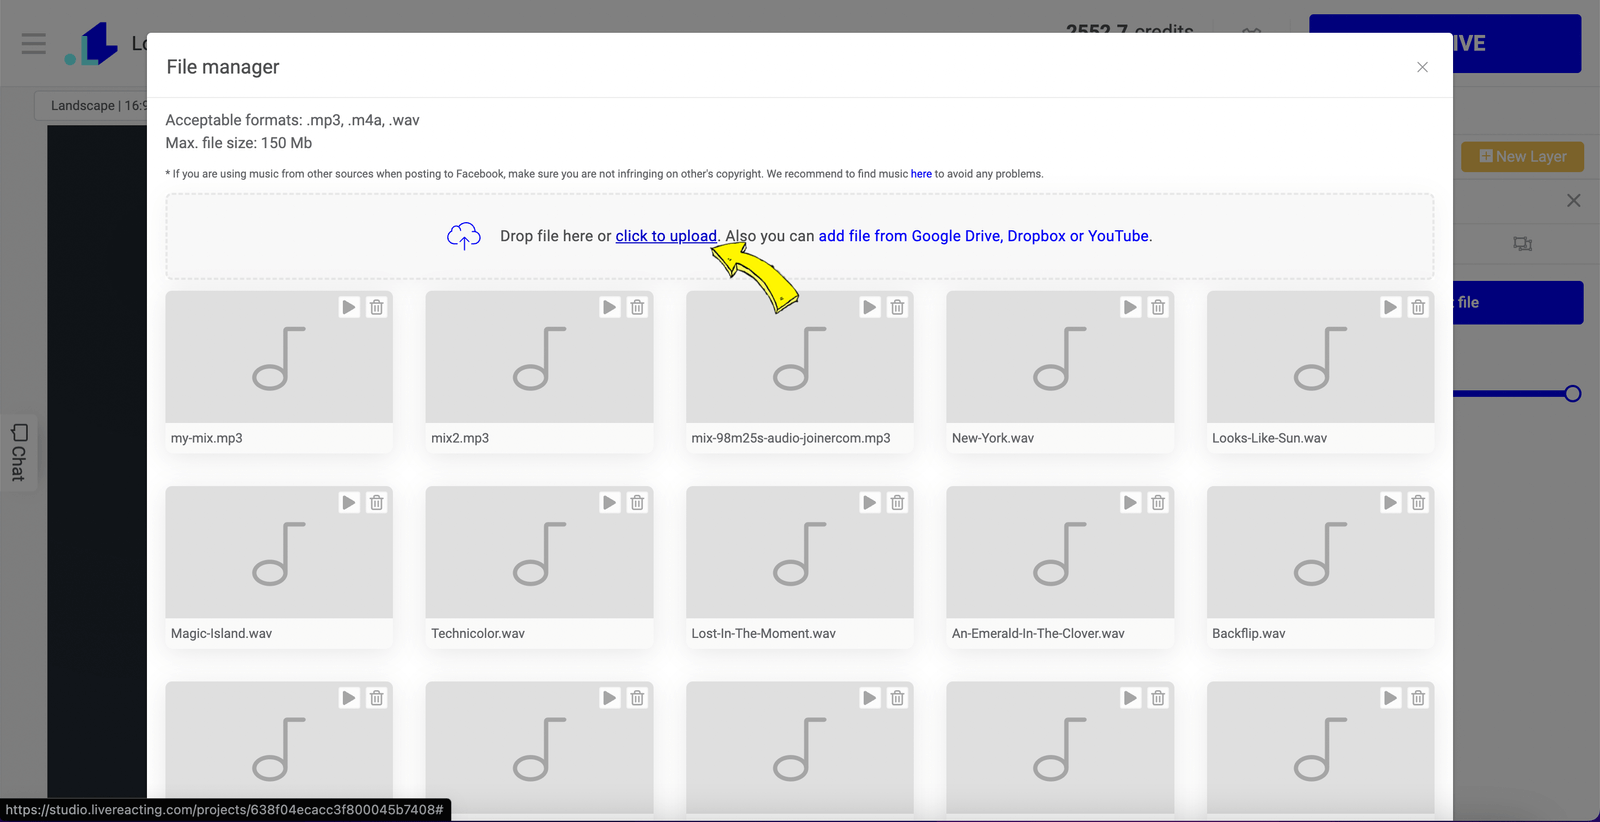Select the New-York.wav thumbnail
The width and height of the screenshot is (1600, 822).
[x=1060, y=357]
